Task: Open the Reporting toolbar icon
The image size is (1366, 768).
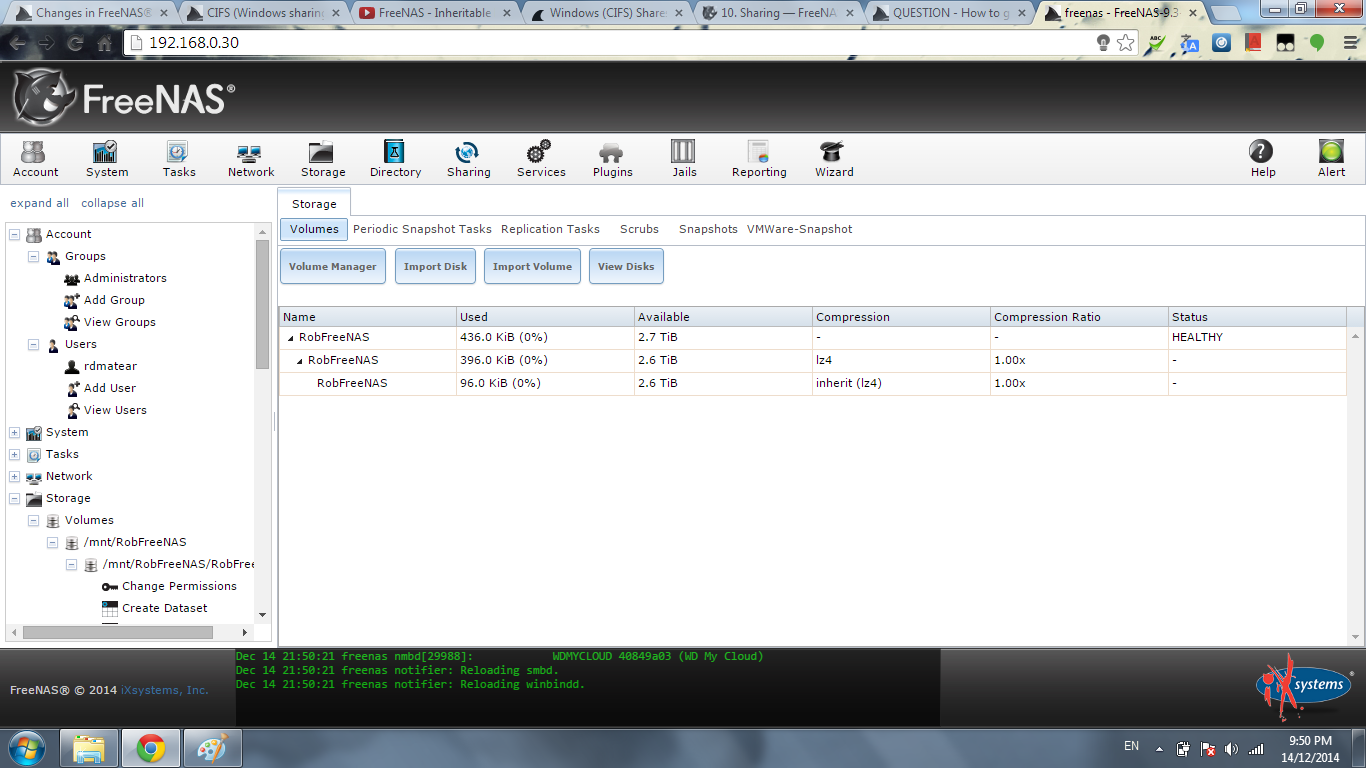Action: 758,159
